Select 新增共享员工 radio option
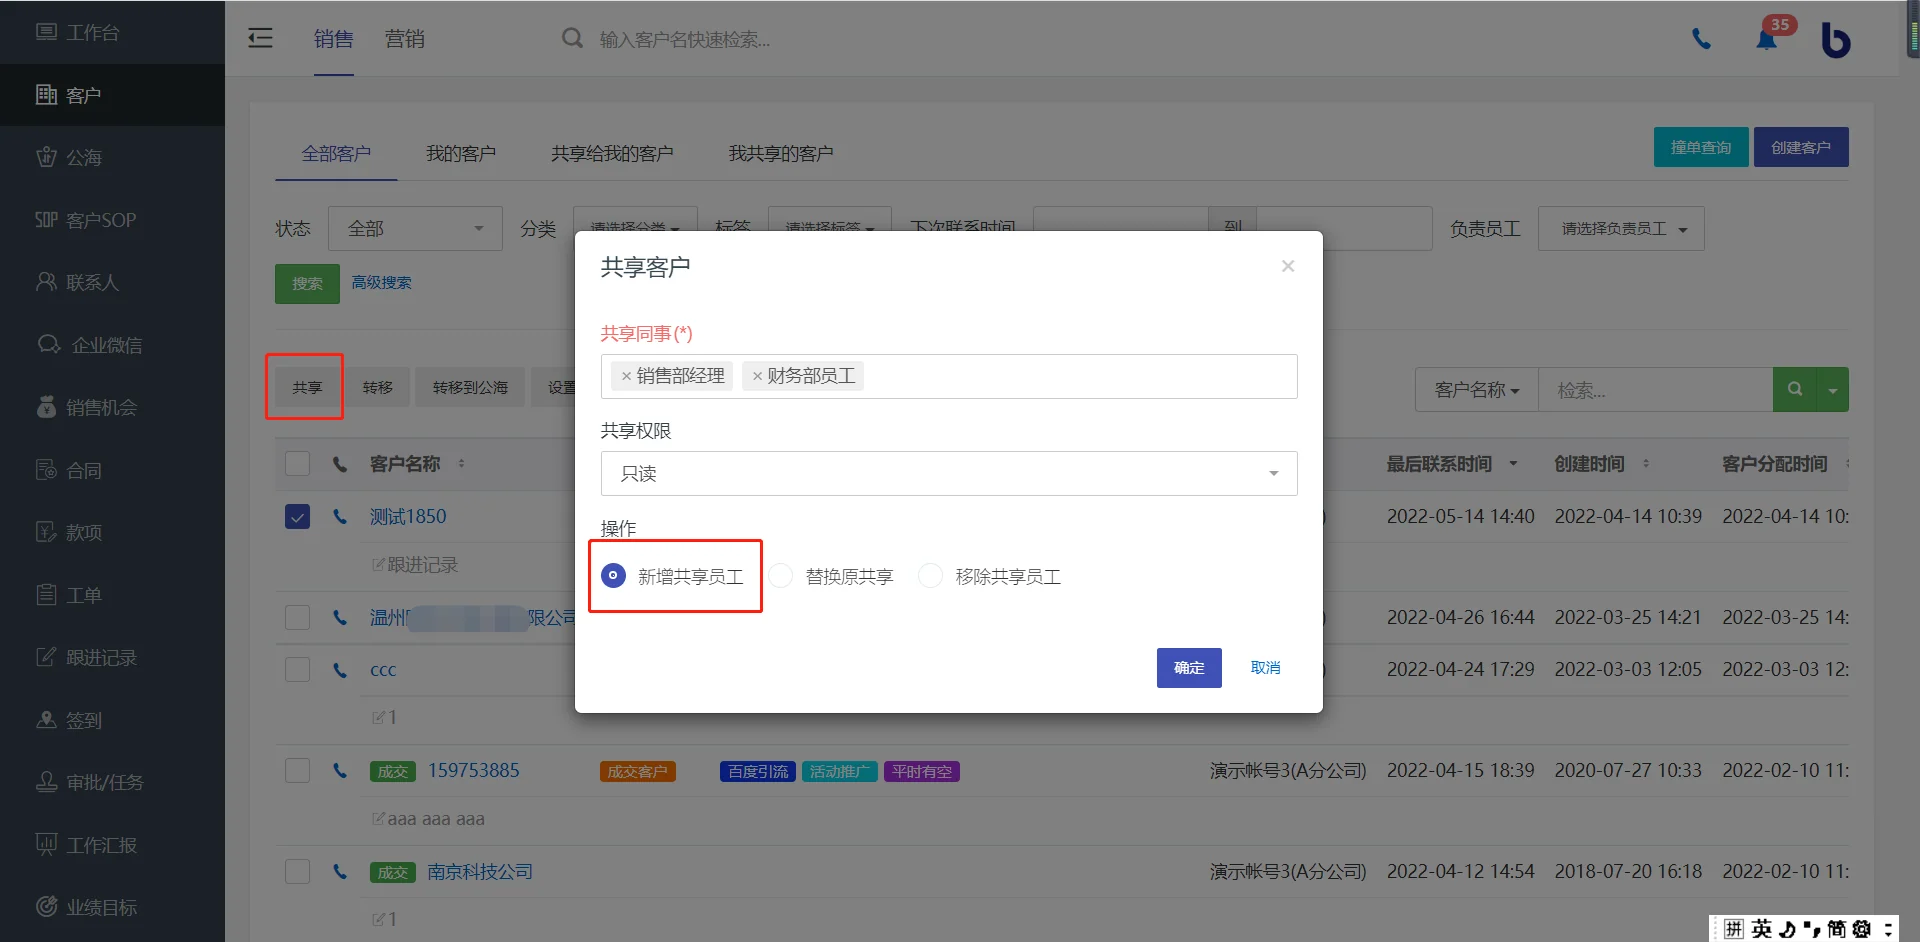 (613, 576)
